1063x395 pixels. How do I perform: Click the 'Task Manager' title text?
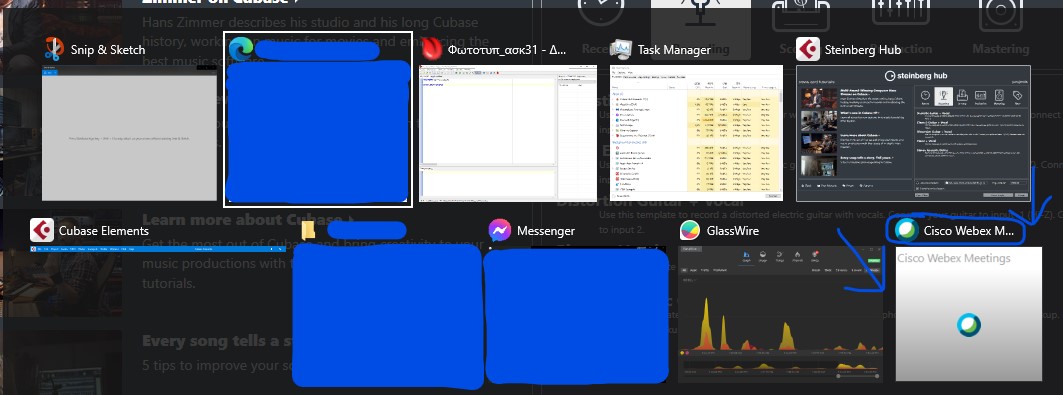[x=674, y=49]
